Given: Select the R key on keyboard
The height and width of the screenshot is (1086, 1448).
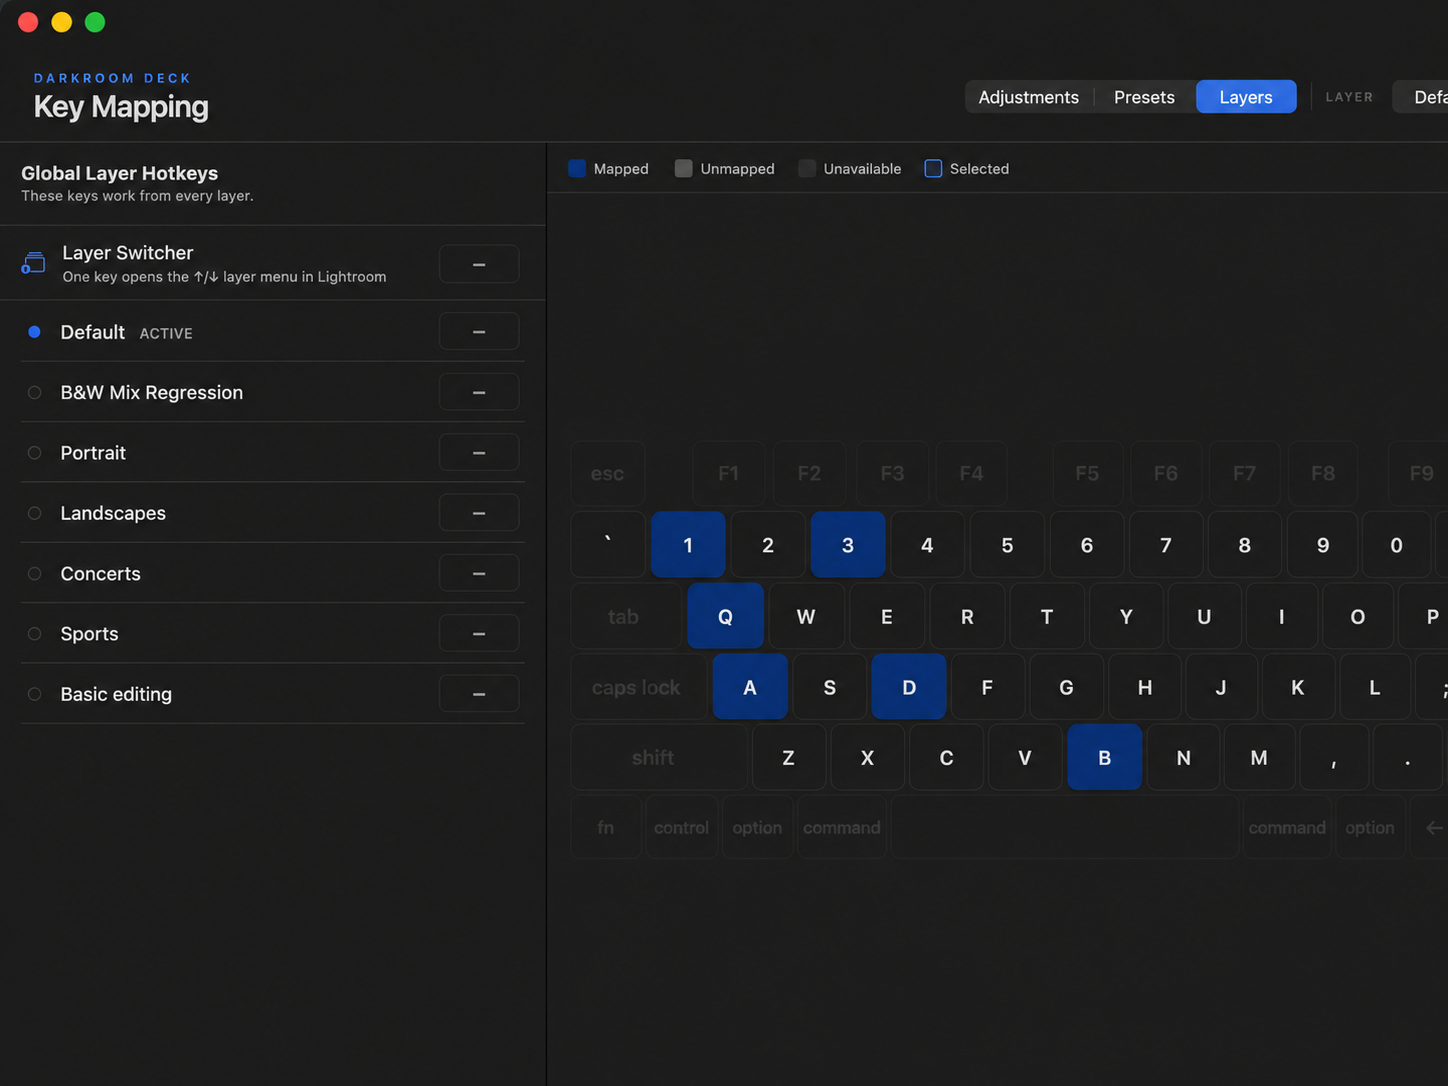Looking at the screenshot, I should point(967,617).
